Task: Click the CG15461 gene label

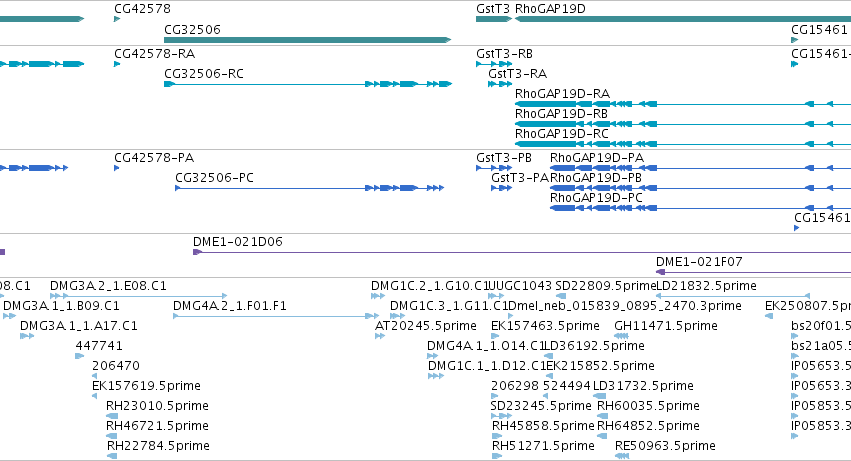Action: [818, 29]
